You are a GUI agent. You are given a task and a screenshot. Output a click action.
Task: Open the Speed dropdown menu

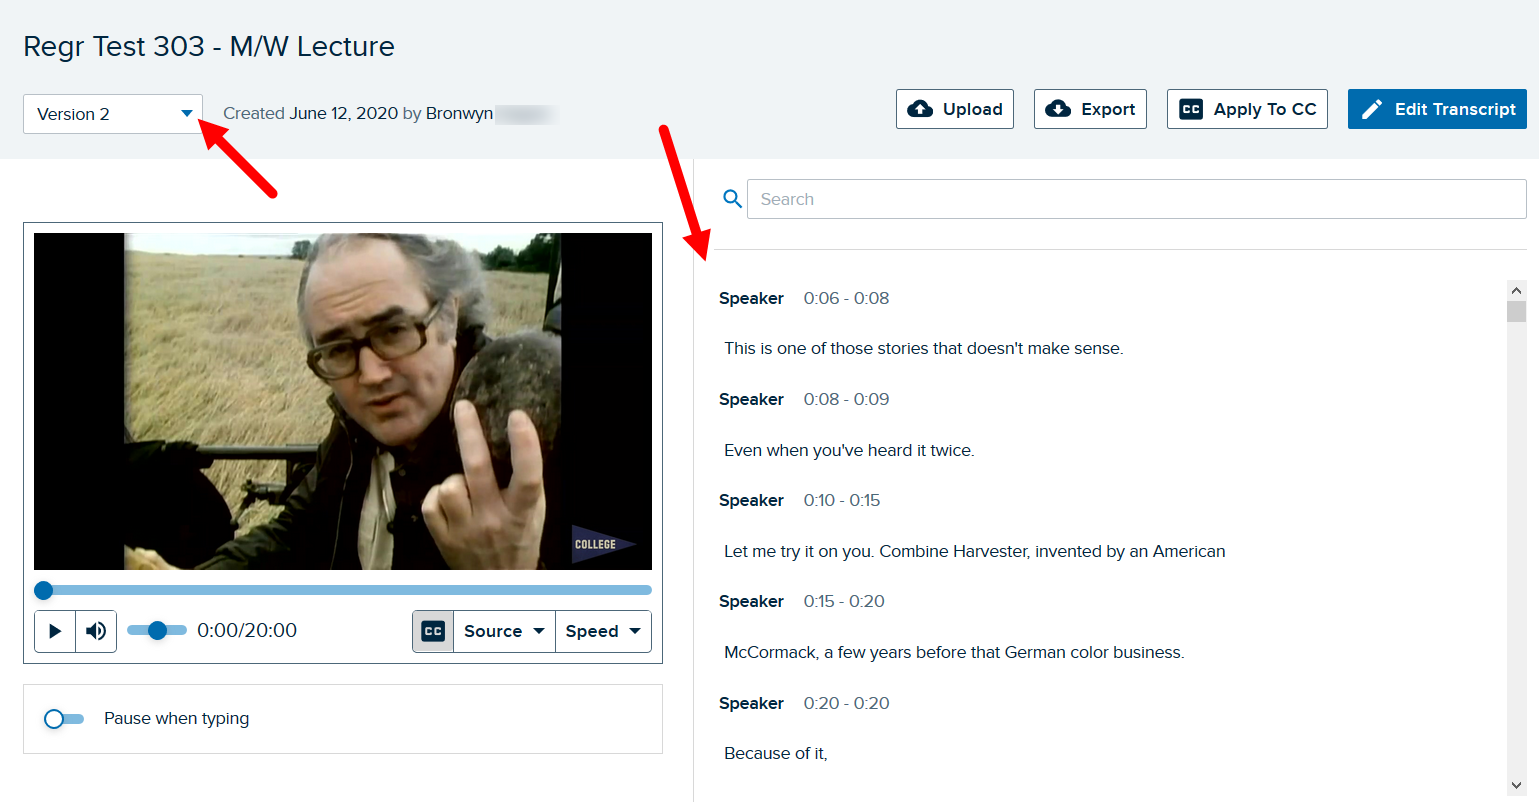603,631
